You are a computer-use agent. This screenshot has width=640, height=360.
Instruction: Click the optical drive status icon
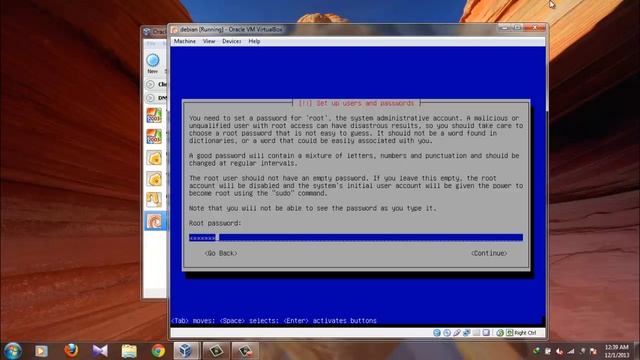pyautogui.click(x=447, y=333)
